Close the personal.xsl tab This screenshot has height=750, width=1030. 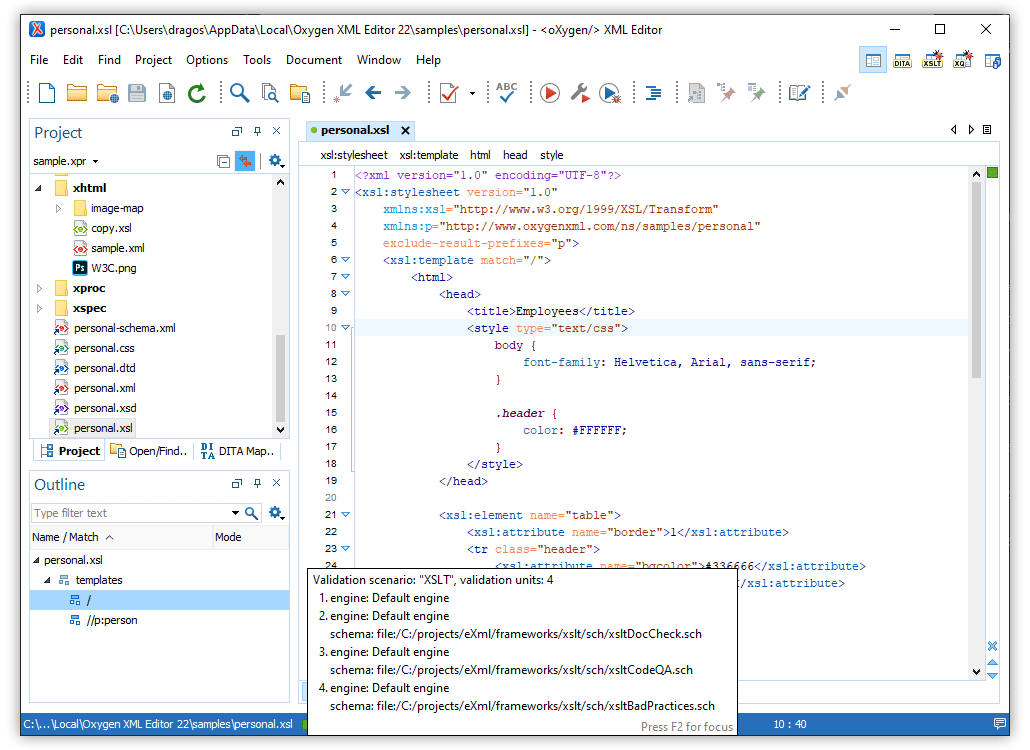405,131
